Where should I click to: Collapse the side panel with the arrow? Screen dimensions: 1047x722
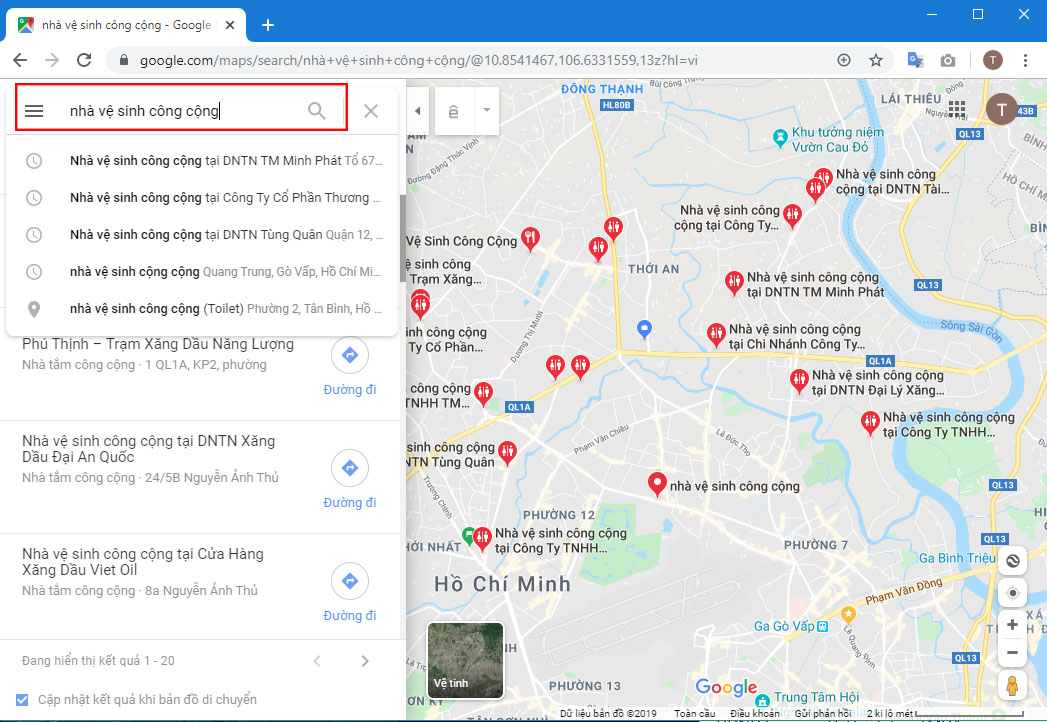(x=417, y=111)
